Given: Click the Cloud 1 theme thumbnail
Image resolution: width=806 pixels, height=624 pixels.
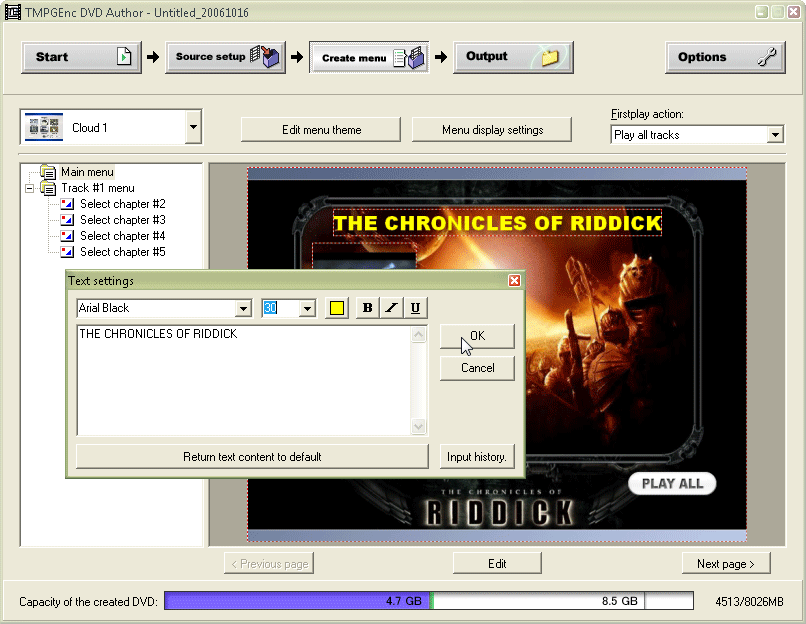Looking at the screenshot, I should [44, 126].
